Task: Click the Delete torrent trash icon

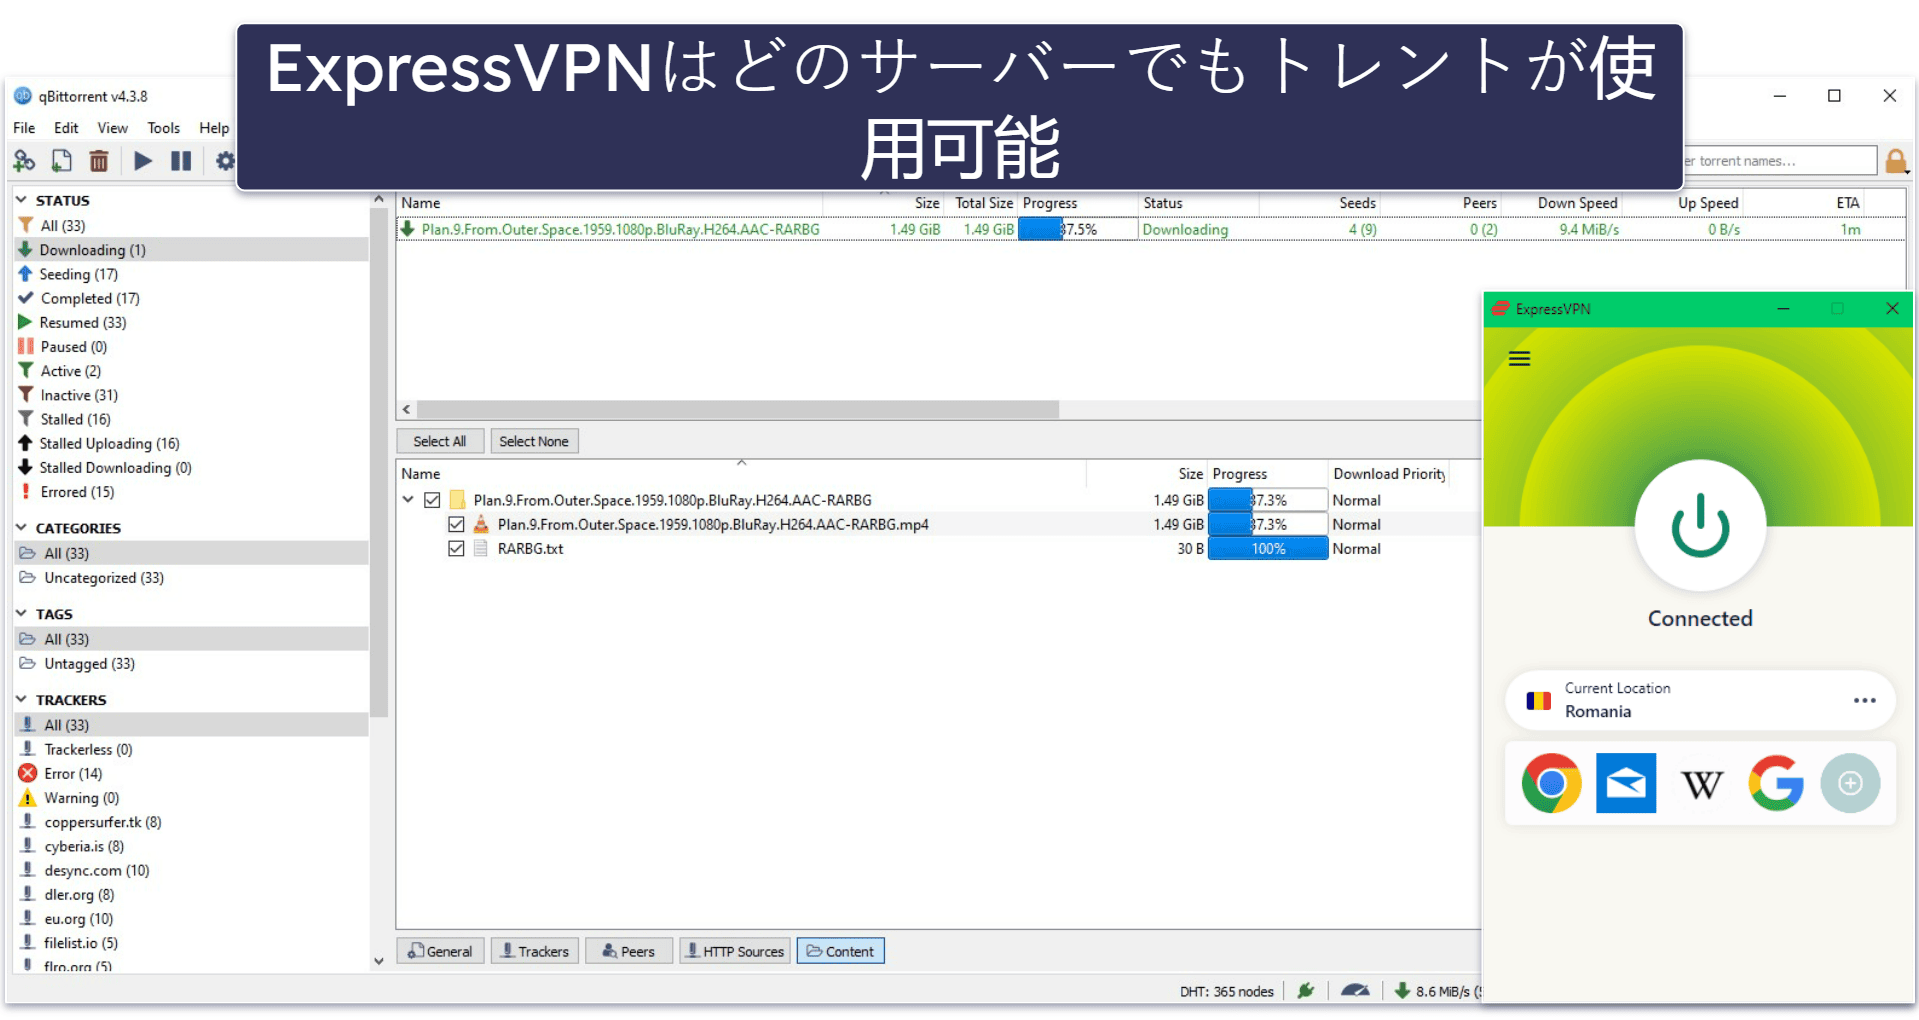Action: pos(99,160)
